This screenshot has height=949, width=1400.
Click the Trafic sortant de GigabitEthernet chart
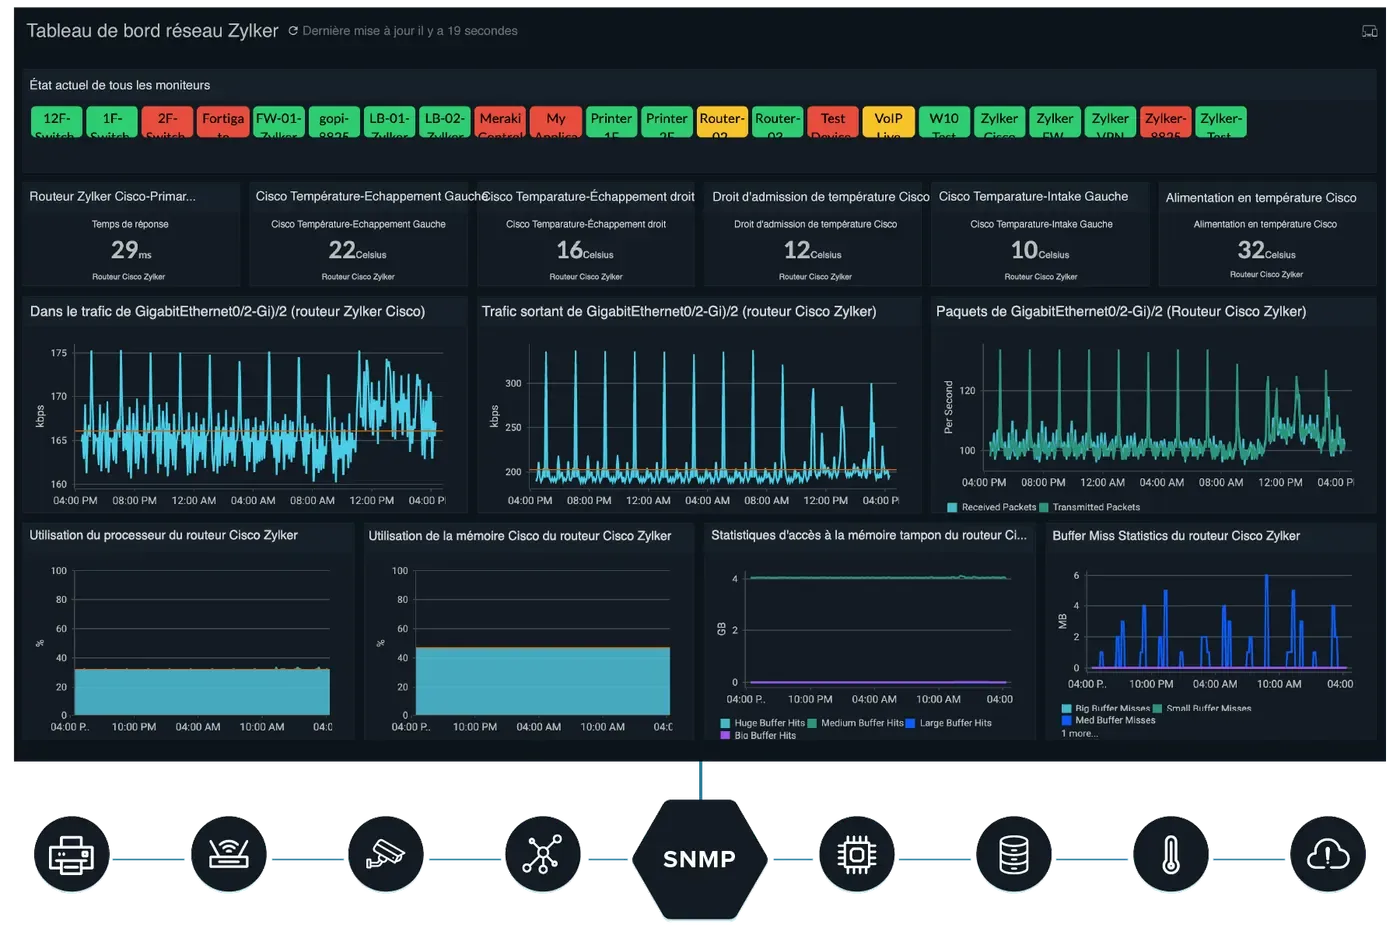(x=699, y=404)
